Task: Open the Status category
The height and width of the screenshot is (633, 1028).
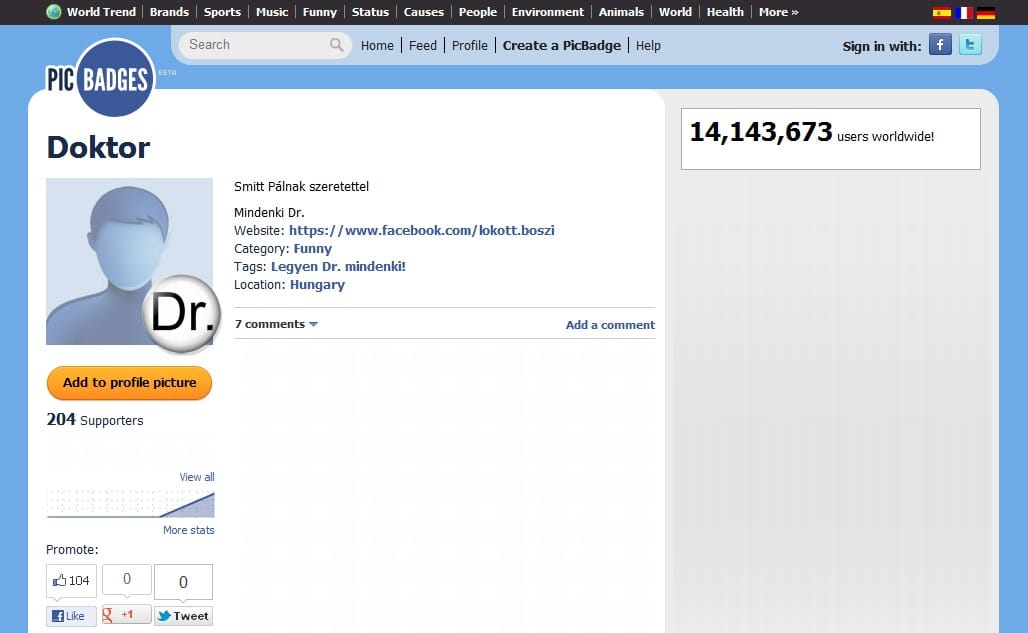Action: 370,12
